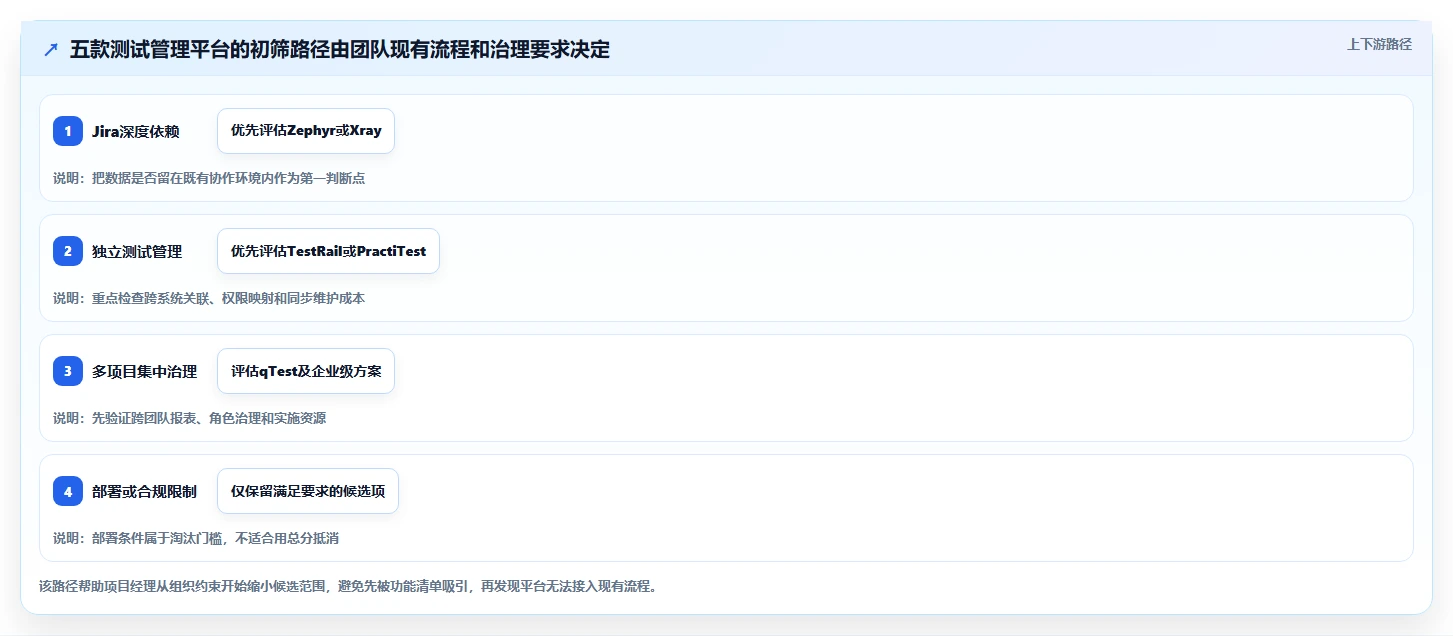Select step number 2 badge
The width and height of the screenshot is (1453, 636).
(68, 251)
